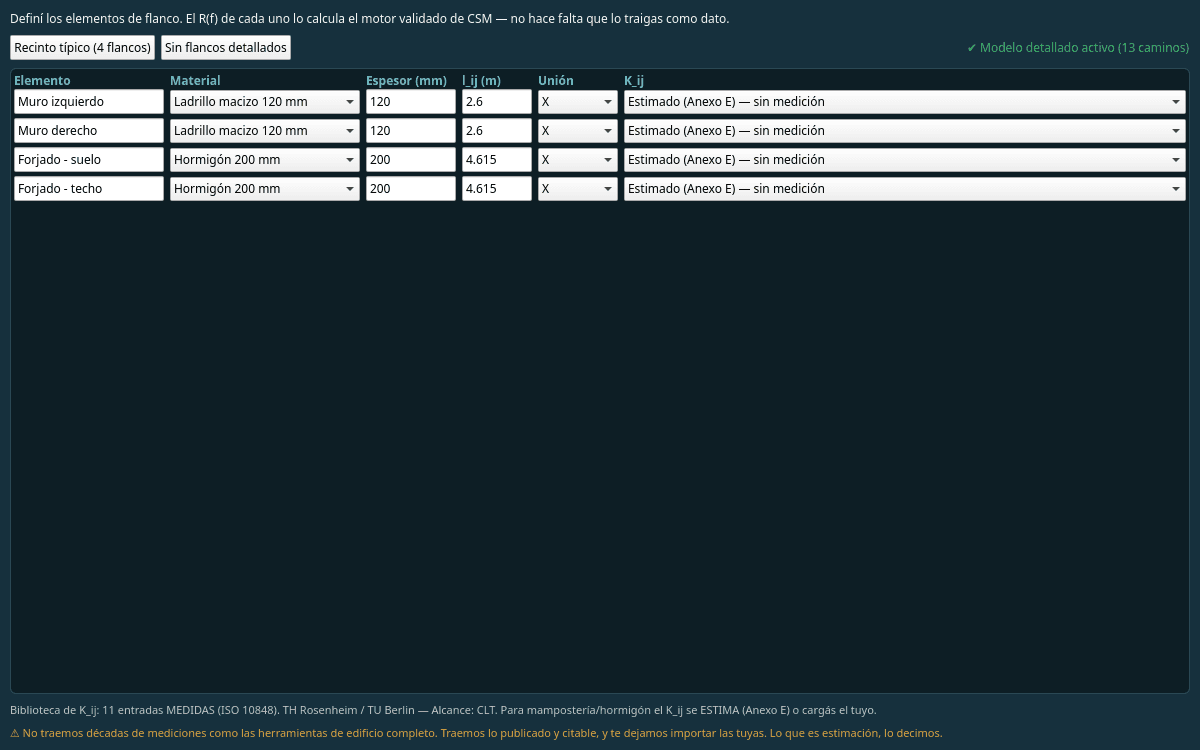Open K_ij dropdown for Forjado - techo
This screenshot has height=750, width=1200.
pyautogui.click(x=905, y=188)
